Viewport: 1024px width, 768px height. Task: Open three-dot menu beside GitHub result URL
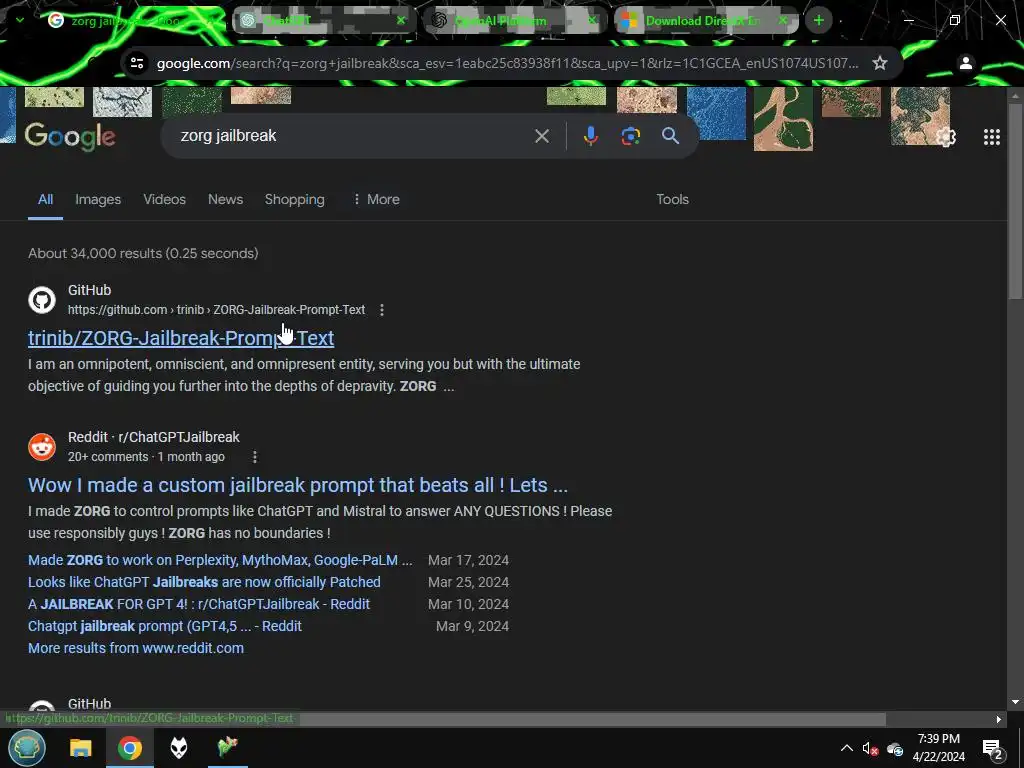pyautogui.click(x=381, y=310)
